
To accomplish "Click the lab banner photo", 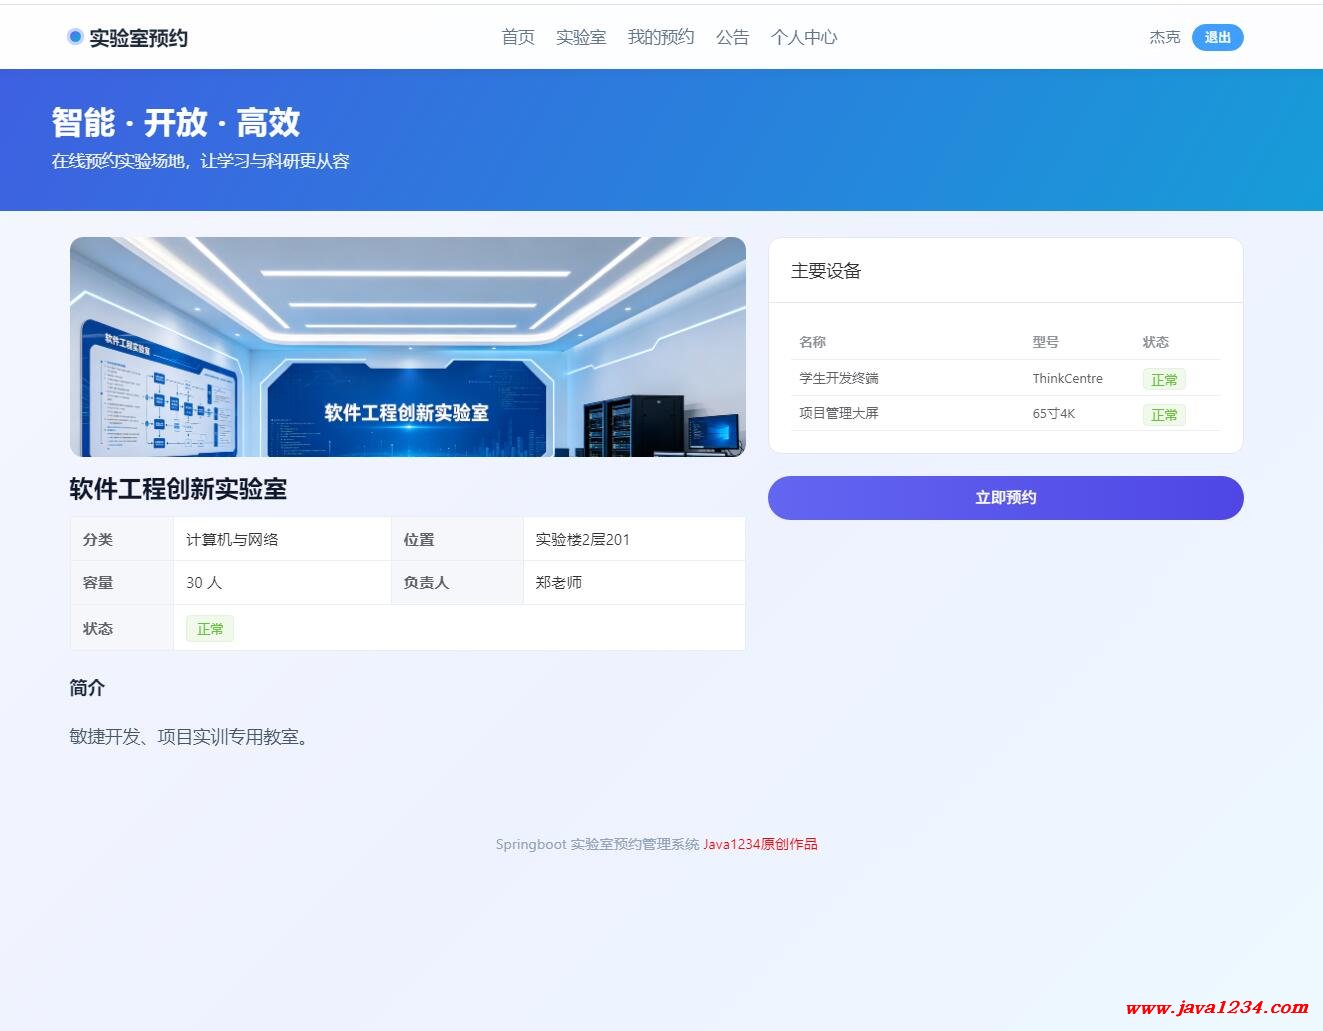I will 407,347.
